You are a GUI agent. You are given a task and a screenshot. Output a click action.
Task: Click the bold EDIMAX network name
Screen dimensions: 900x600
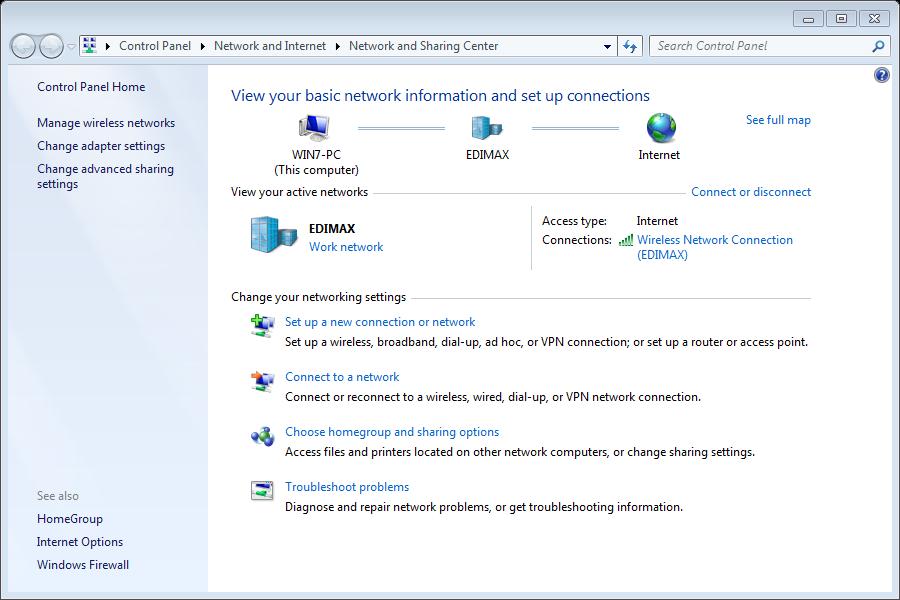coord(332,229)
